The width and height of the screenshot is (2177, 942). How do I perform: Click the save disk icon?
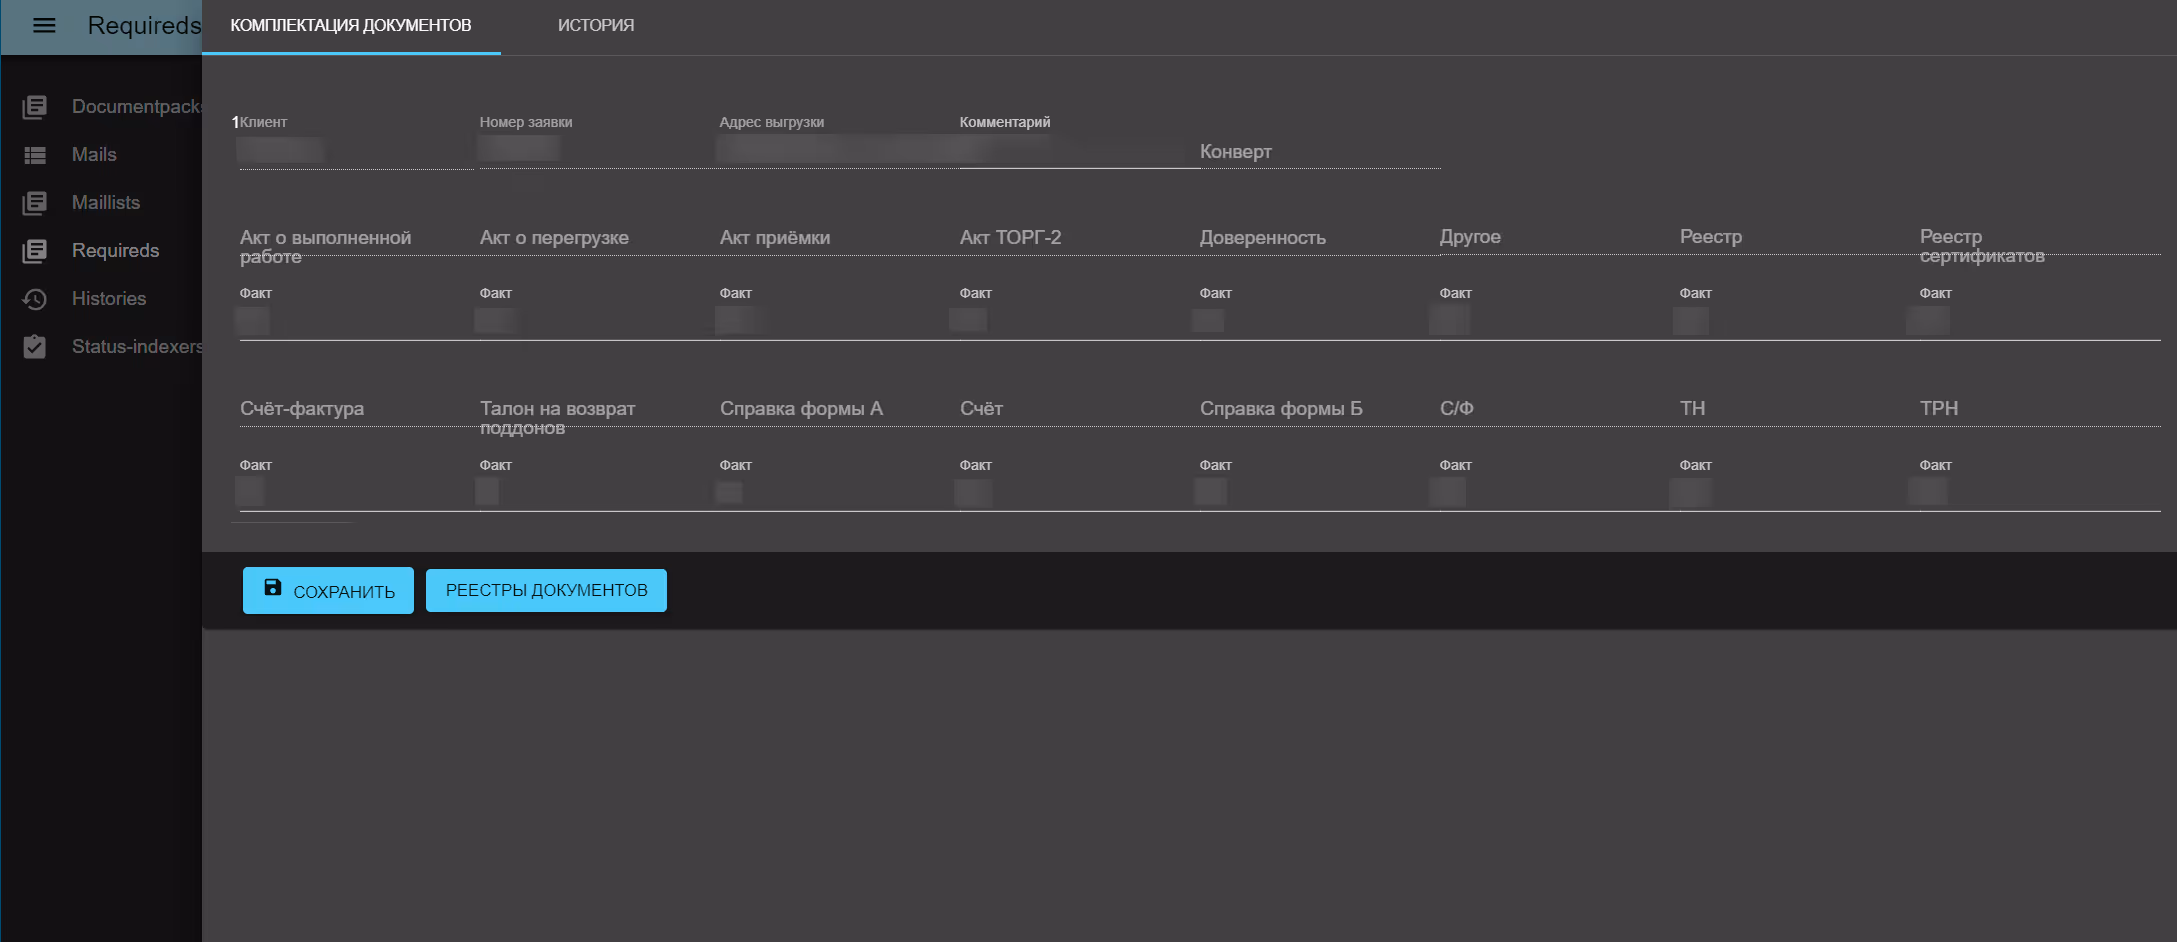(x=272, y=588)
